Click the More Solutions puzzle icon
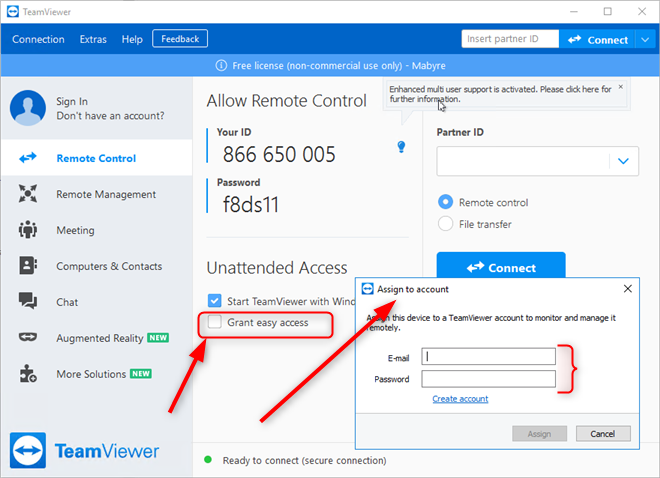Image resolution: width=660 pixels, height=478 pixels. coord(28,374)
